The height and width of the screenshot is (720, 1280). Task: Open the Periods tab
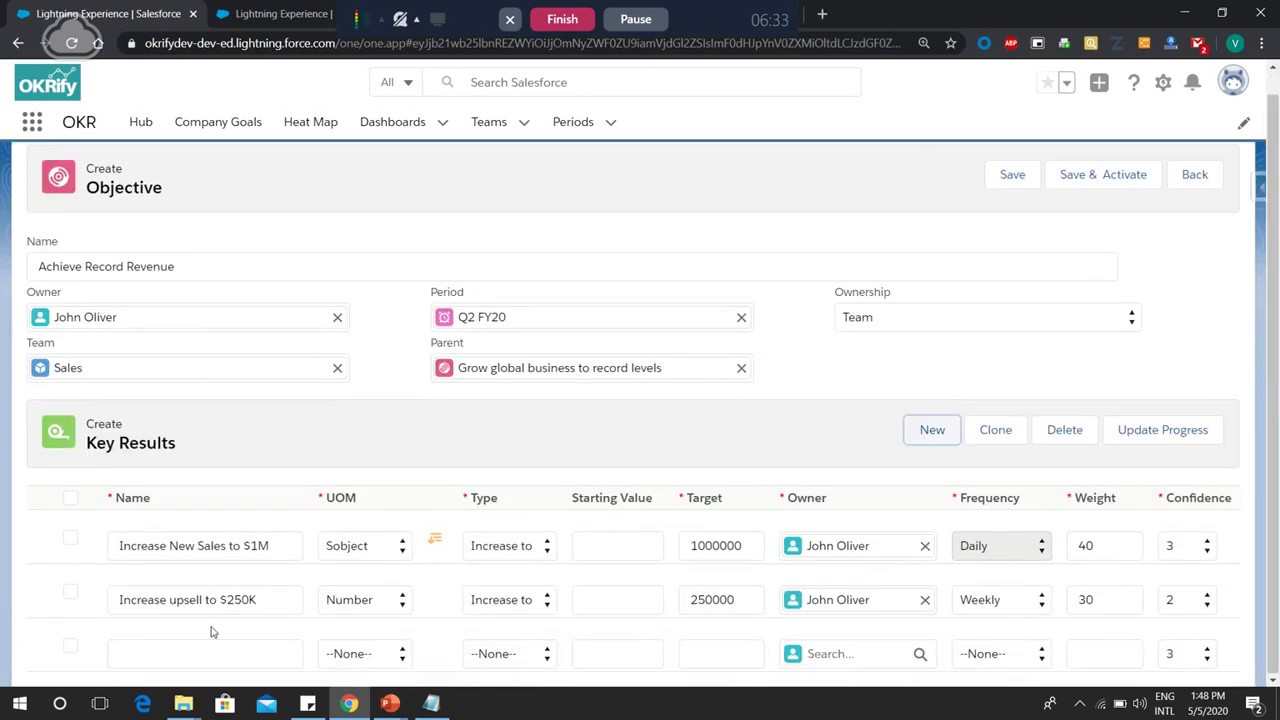[573, 122]
